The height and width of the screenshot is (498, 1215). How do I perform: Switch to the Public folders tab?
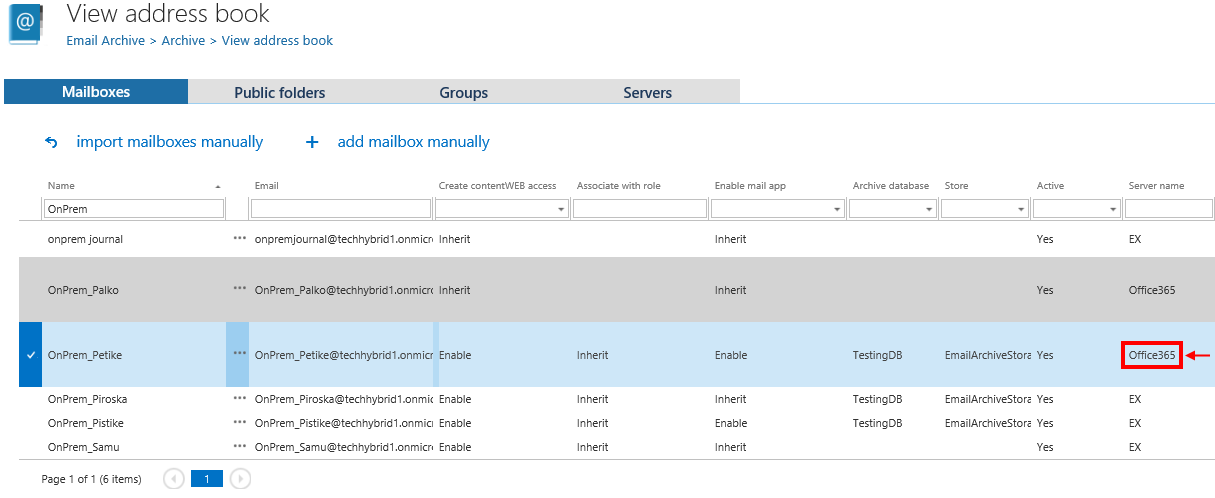pyautogui.click(x=280, y=92)
